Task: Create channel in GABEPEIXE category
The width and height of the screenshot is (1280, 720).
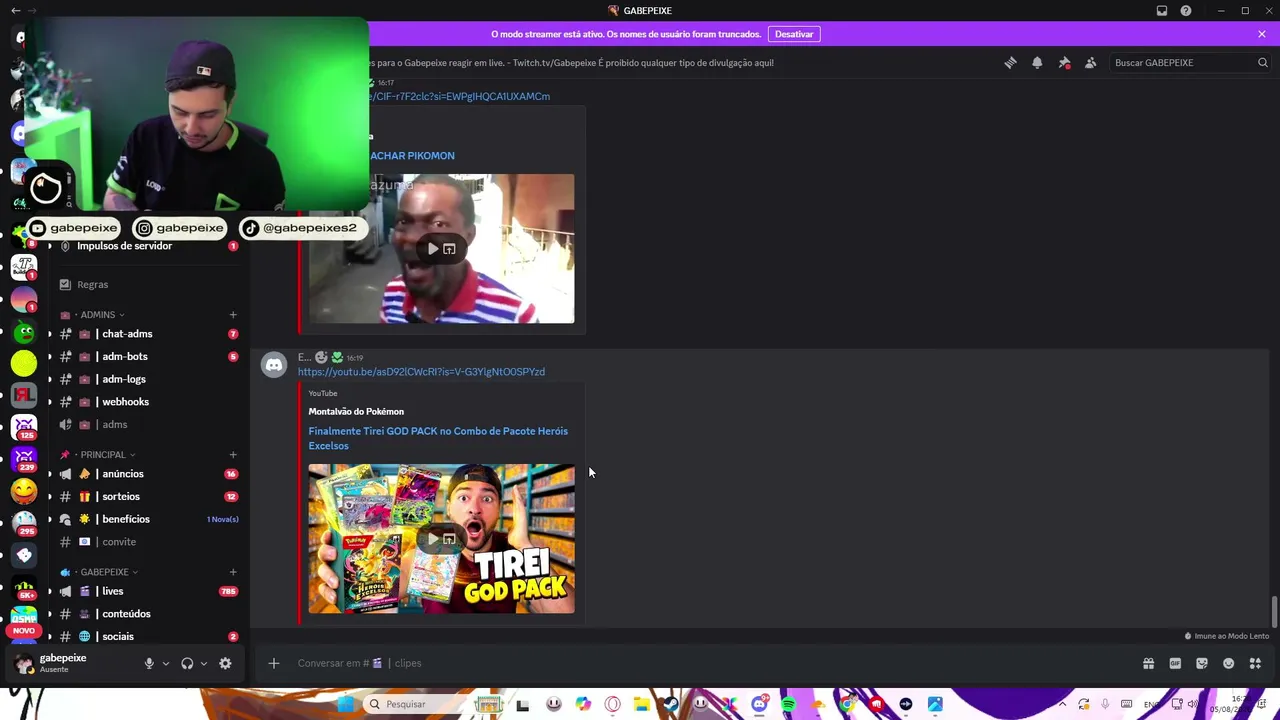Action: (x=233, y=572)
